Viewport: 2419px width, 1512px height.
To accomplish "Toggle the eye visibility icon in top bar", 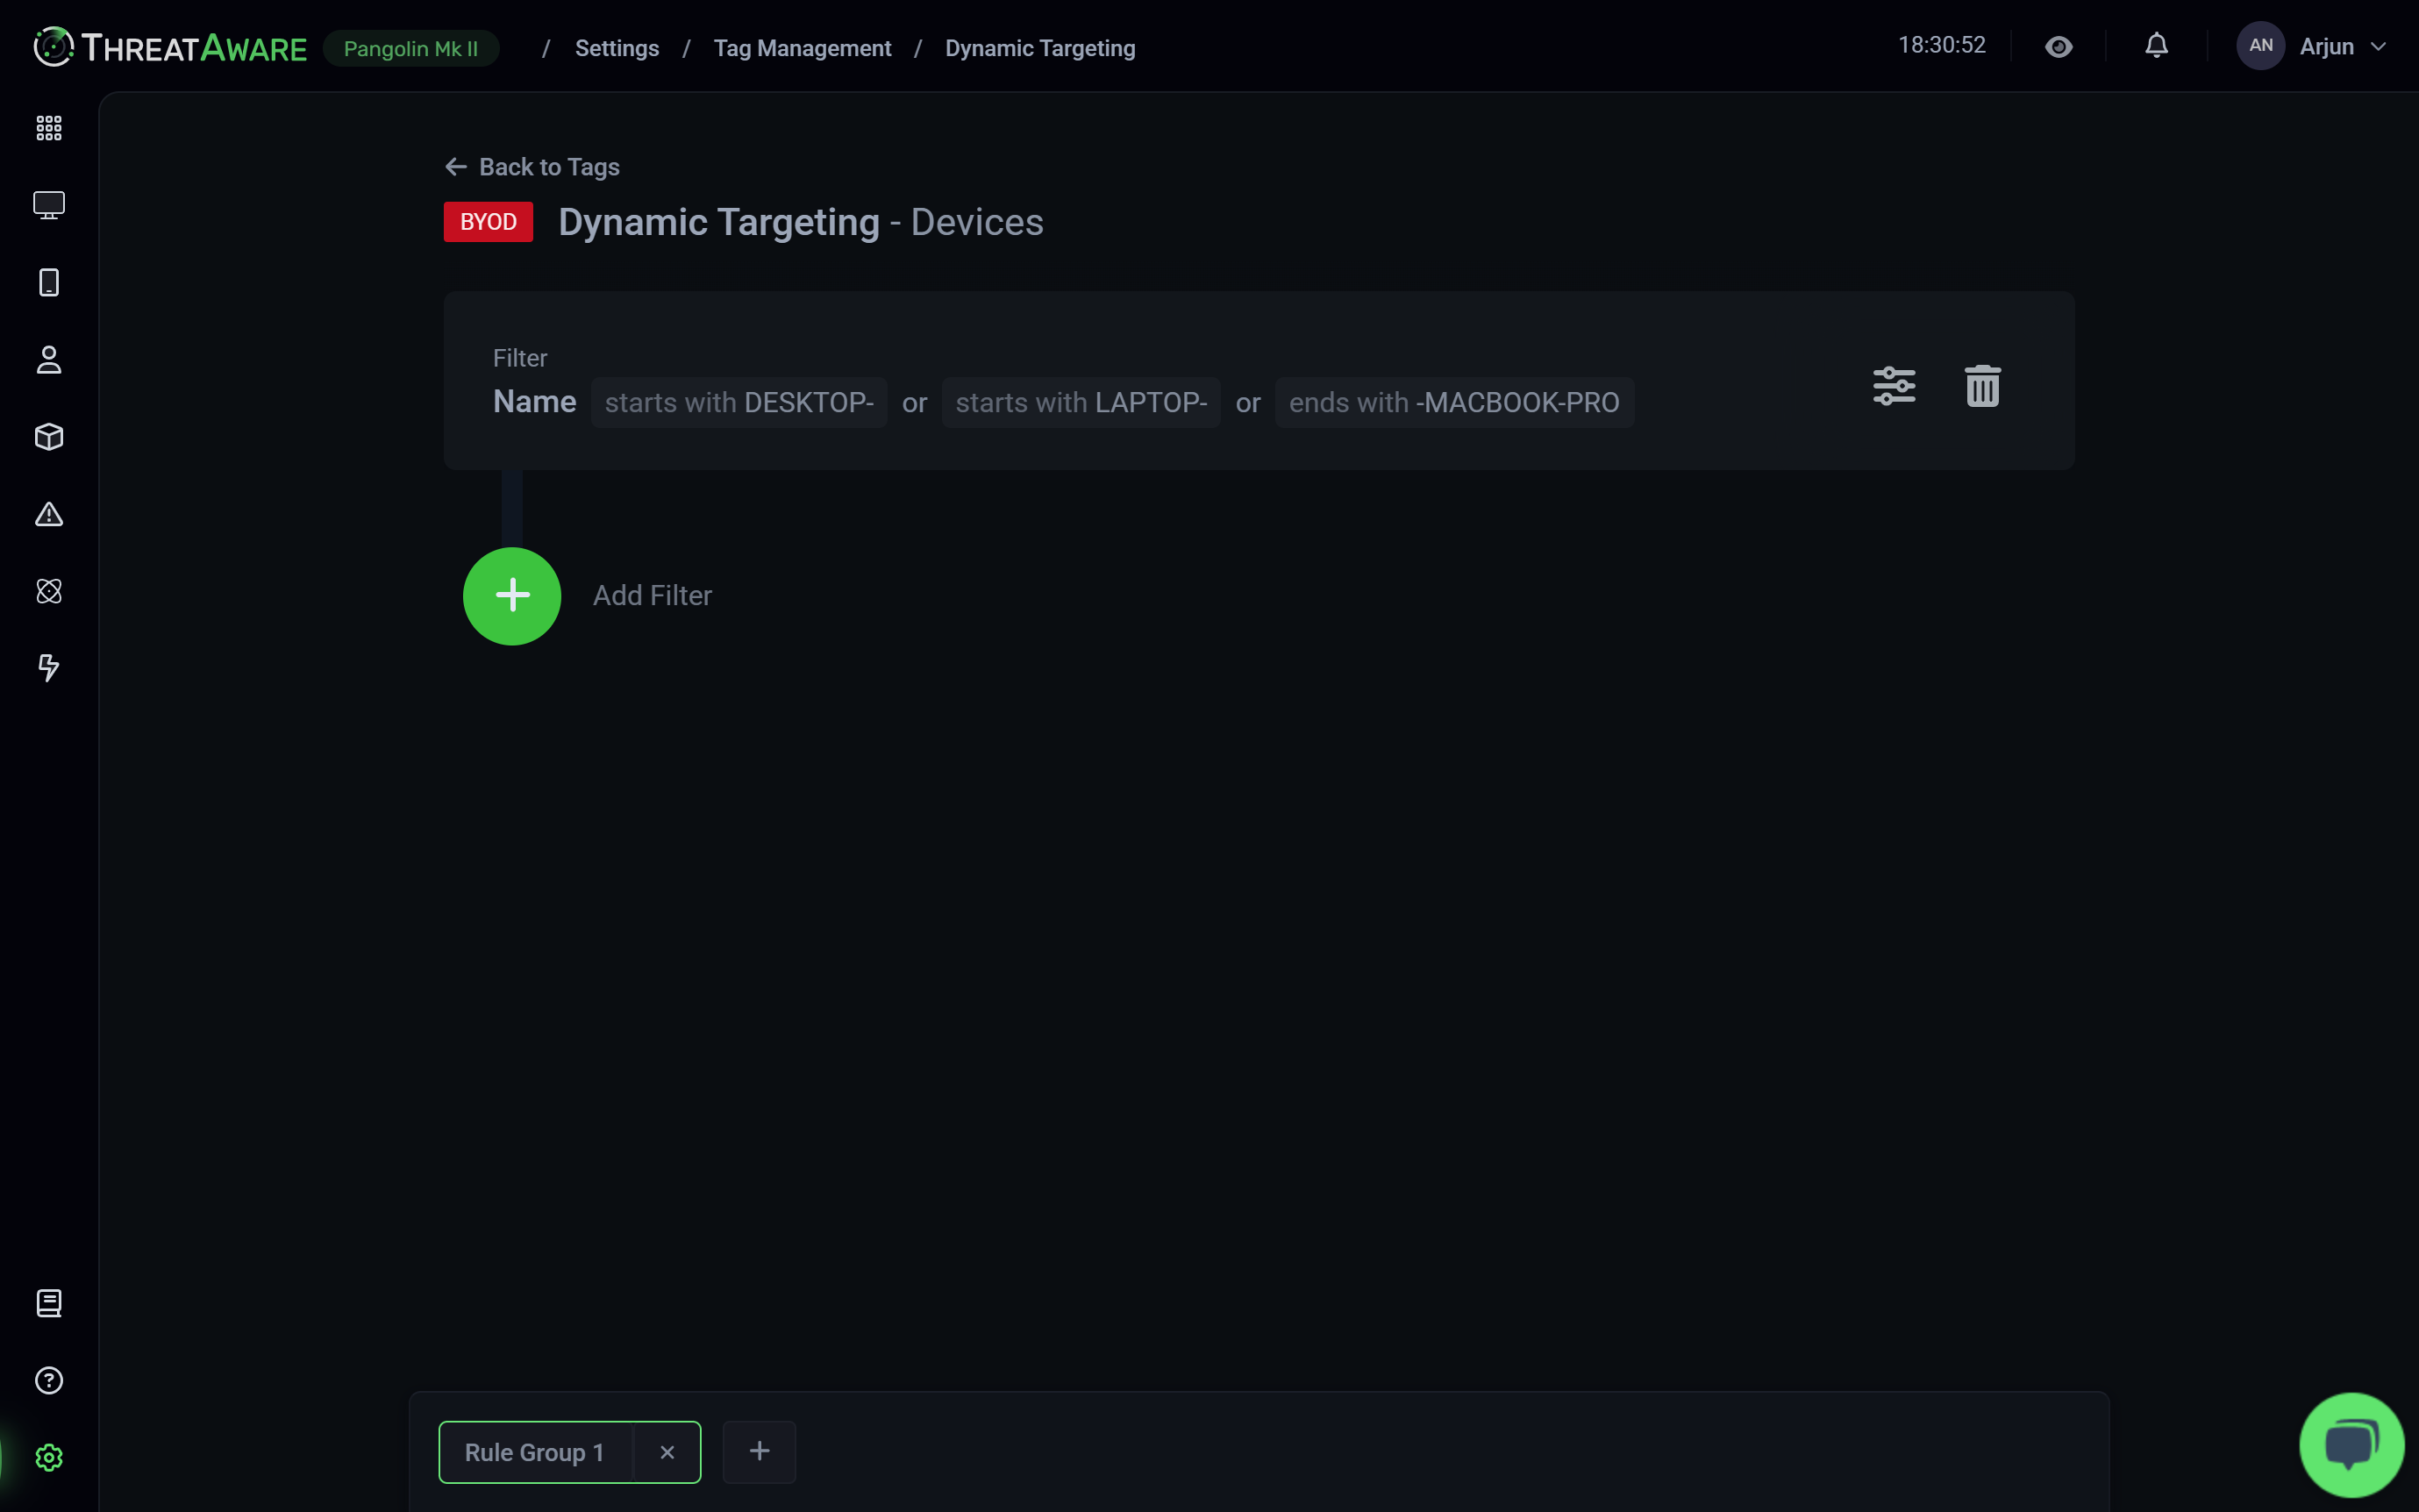I will pyautogui.click(x=2058, y=46).
